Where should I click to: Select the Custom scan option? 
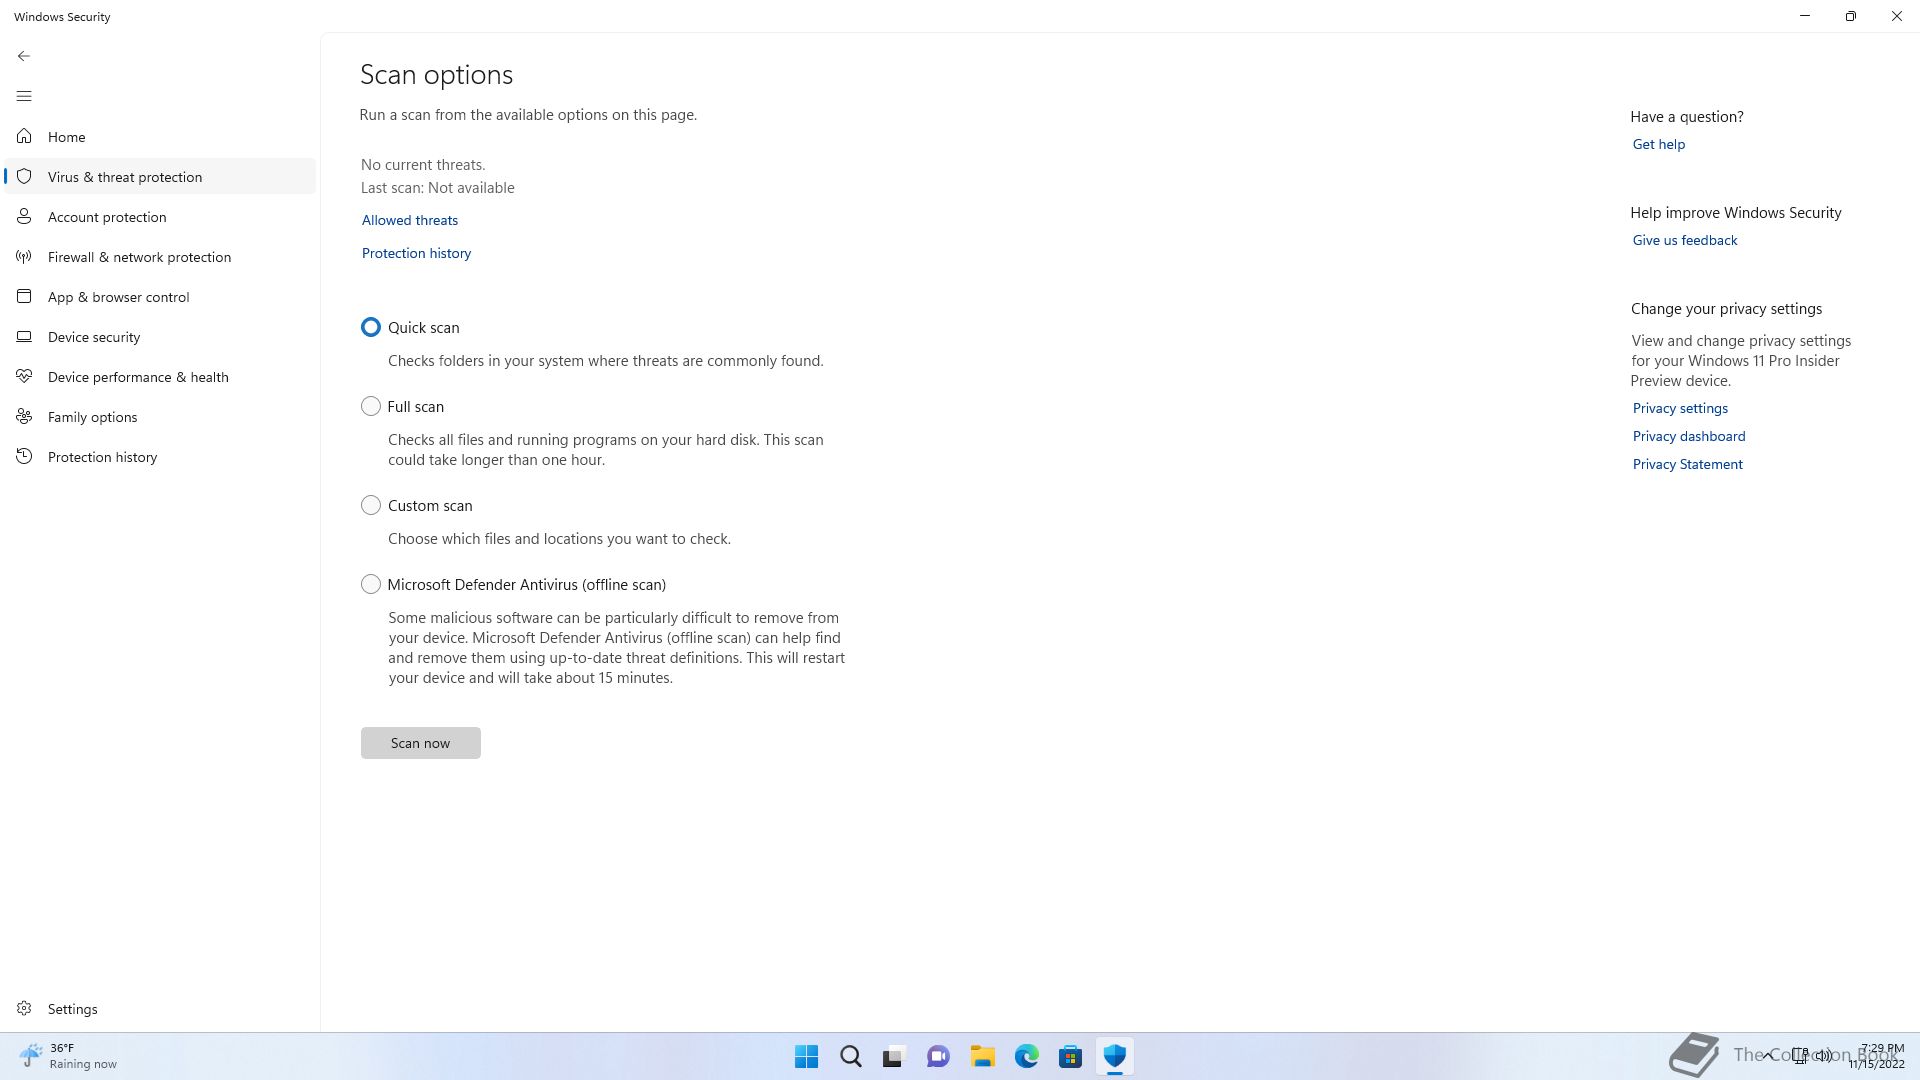(371, 505)
